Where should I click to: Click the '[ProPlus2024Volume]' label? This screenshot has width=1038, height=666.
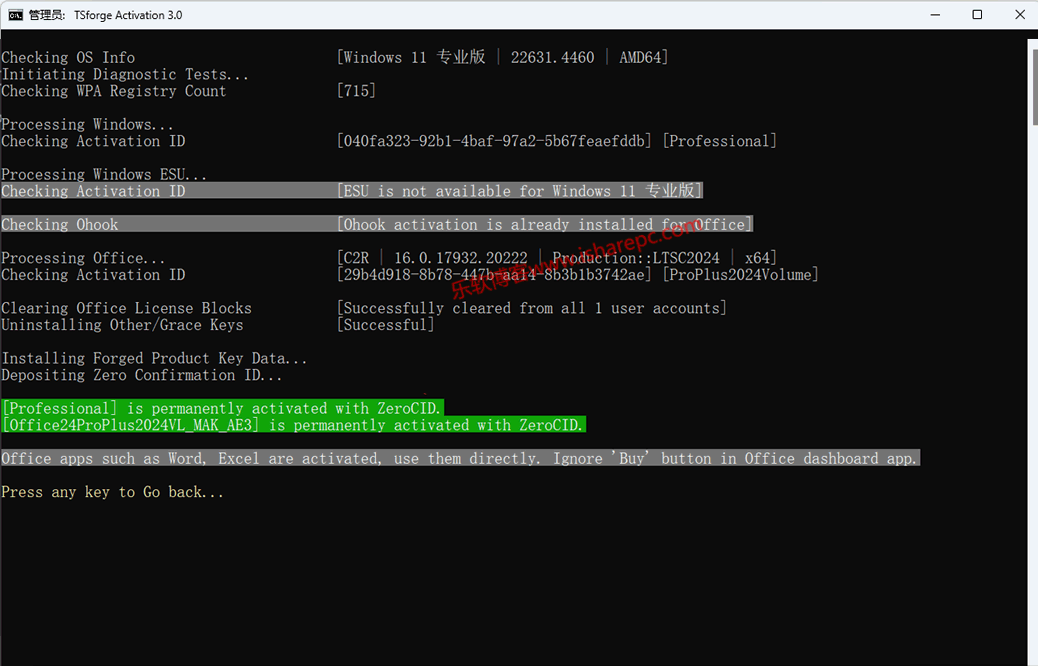point(740,275)
